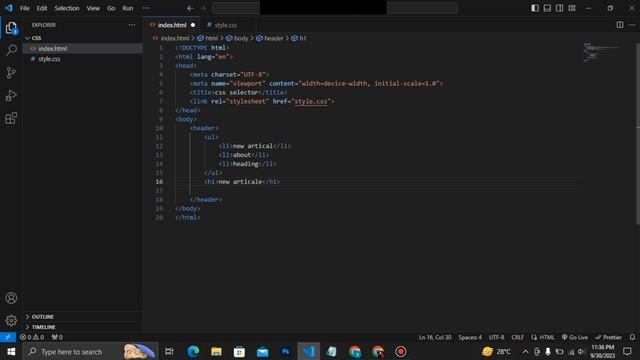Go back with the navigation arrow
The image size is (640, 360).
(x=190, y=8)
